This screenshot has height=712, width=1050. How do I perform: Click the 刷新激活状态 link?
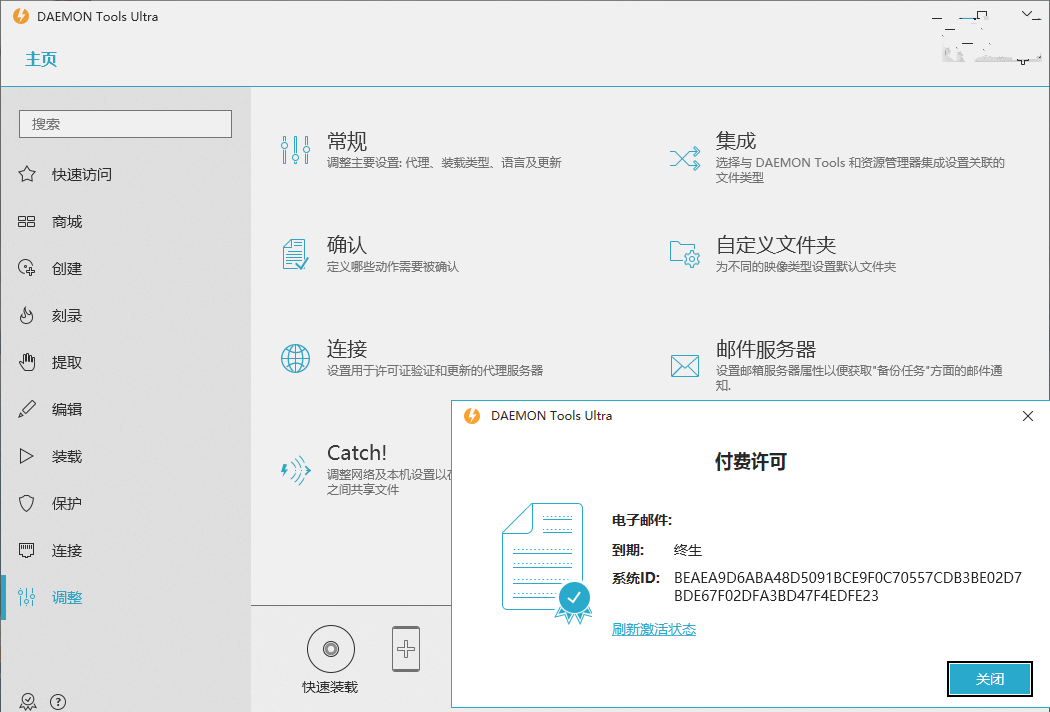point(654,629)
